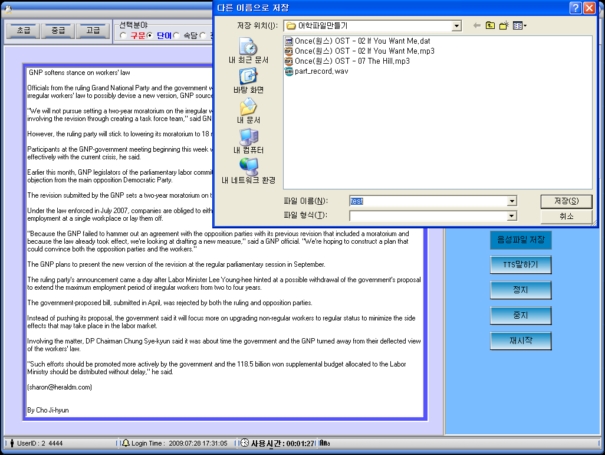
Task: Click the headline 'GNP softens stance on workers' law'
Action: tap(79, 73)
